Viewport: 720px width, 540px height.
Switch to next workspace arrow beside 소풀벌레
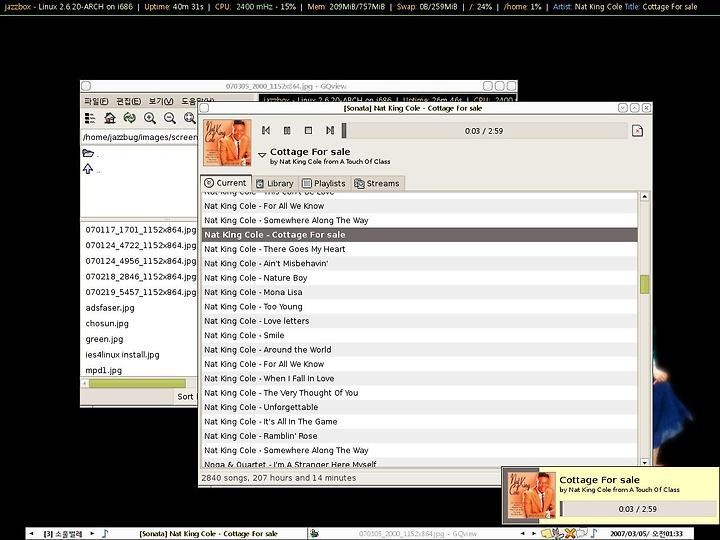point(92,534)
